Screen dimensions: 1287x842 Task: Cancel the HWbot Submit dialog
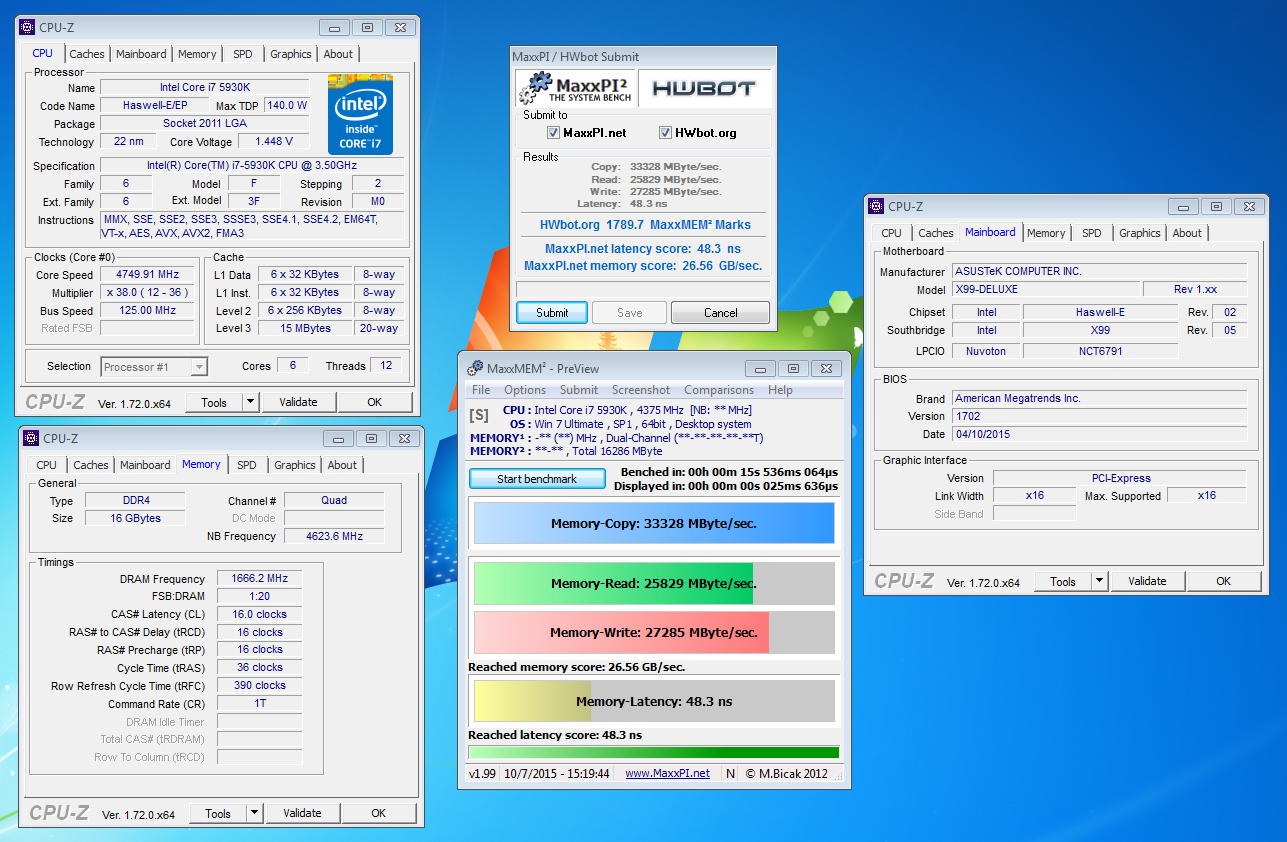[x=720, y=313]
